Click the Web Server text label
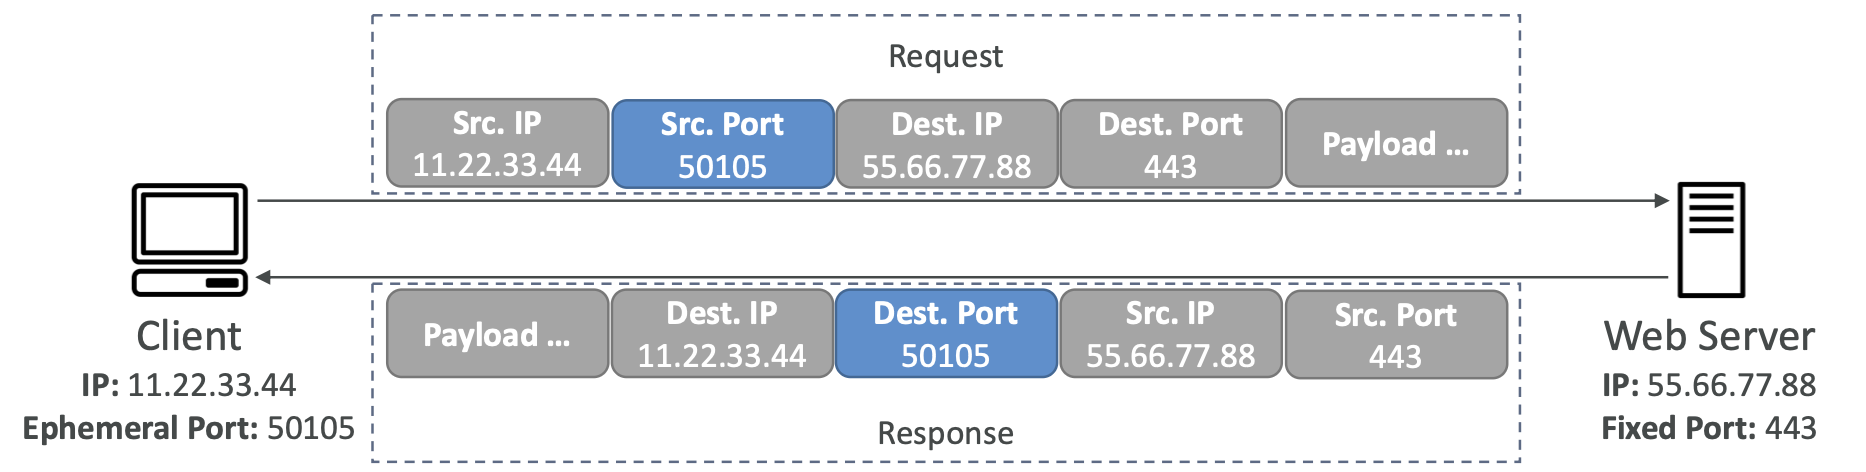This screenshot has height=472, width=1866. click(1709, 337)
